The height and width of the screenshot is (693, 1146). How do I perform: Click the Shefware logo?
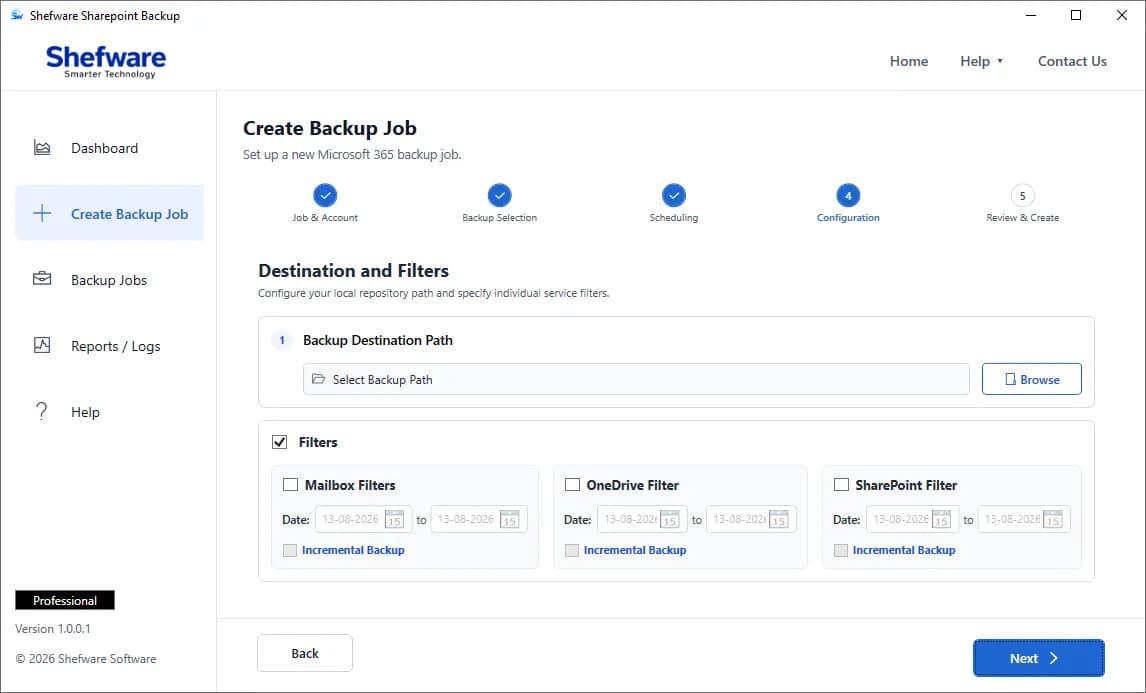(x=106, y=61)
